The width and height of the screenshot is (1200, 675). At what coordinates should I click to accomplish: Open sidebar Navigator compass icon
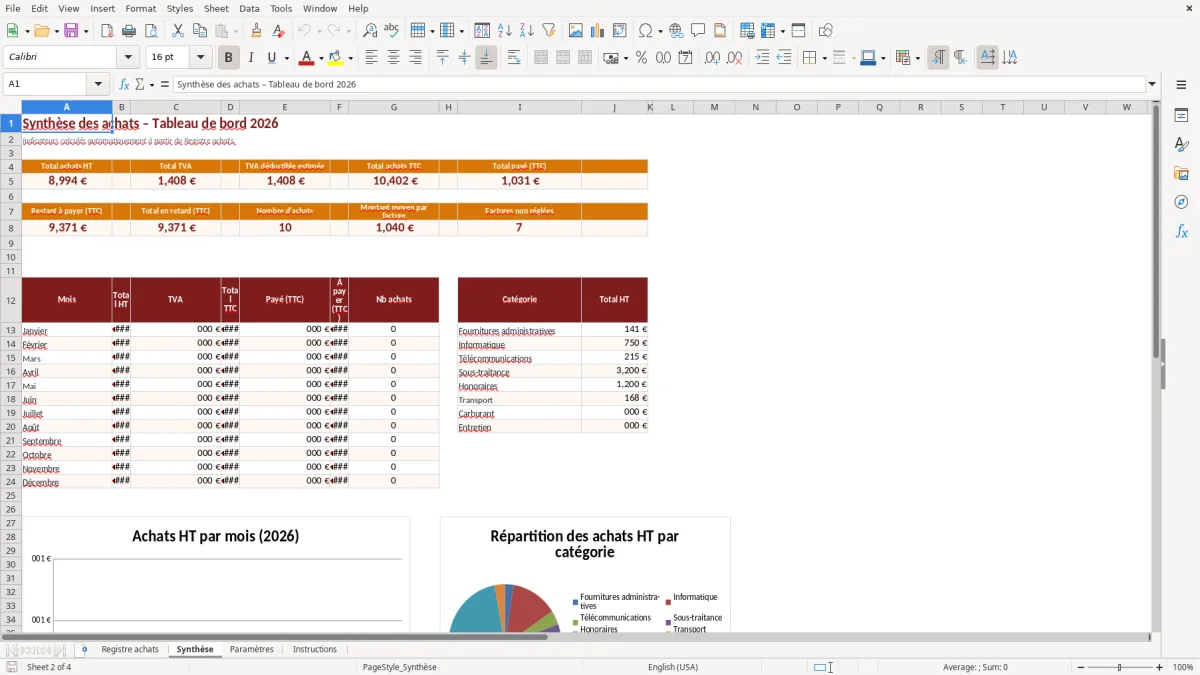1181,202
